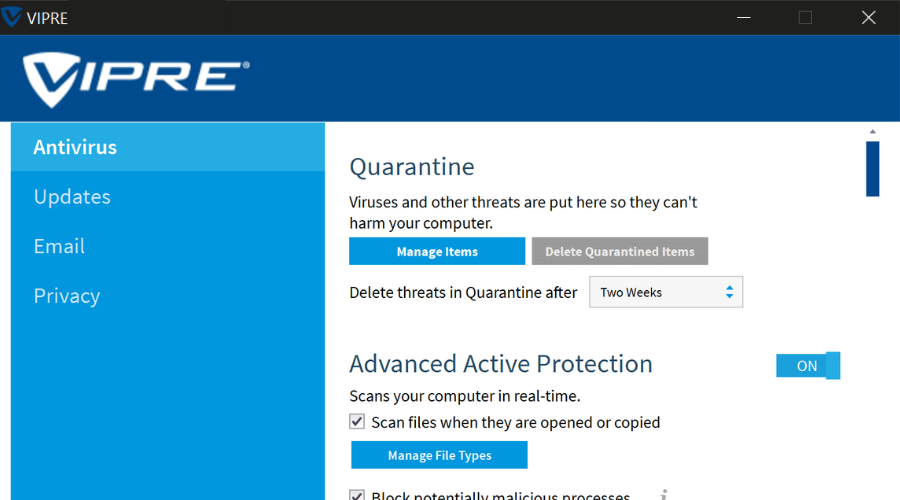Minimize the VIPRE window

coord(744,17)
